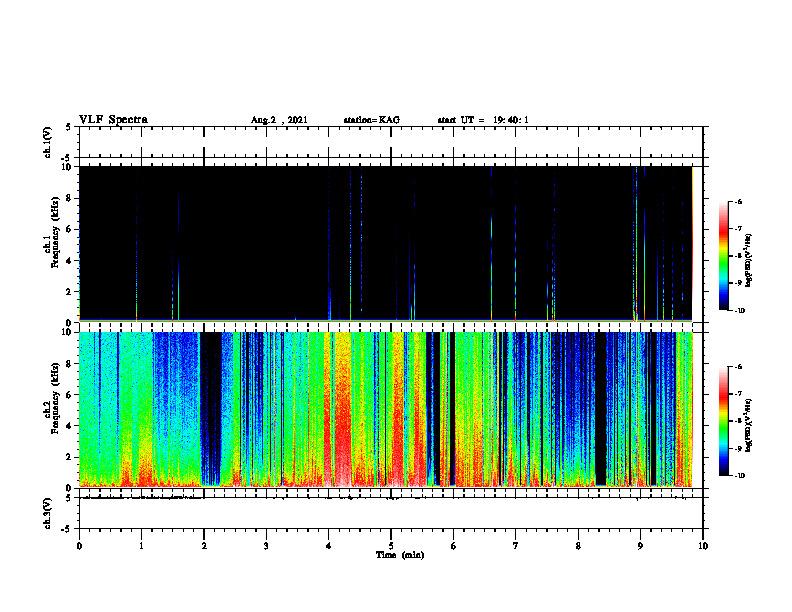792x612 pixels.
Task: Click the "Time (min)" axis label
Action: click(x=400, y=555)
